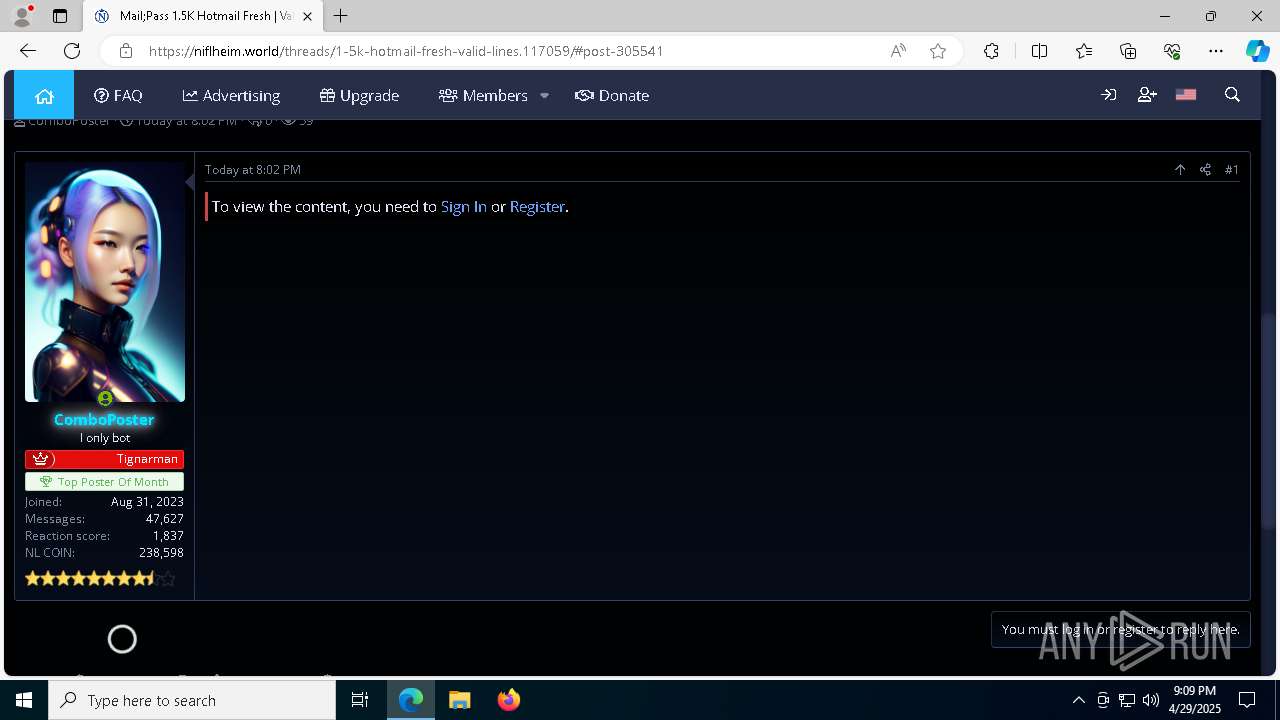Image resolution: width=1280 pixels, height=720 pixels.
Task: Click the ComboPoster avatar image
Action: 105,282
